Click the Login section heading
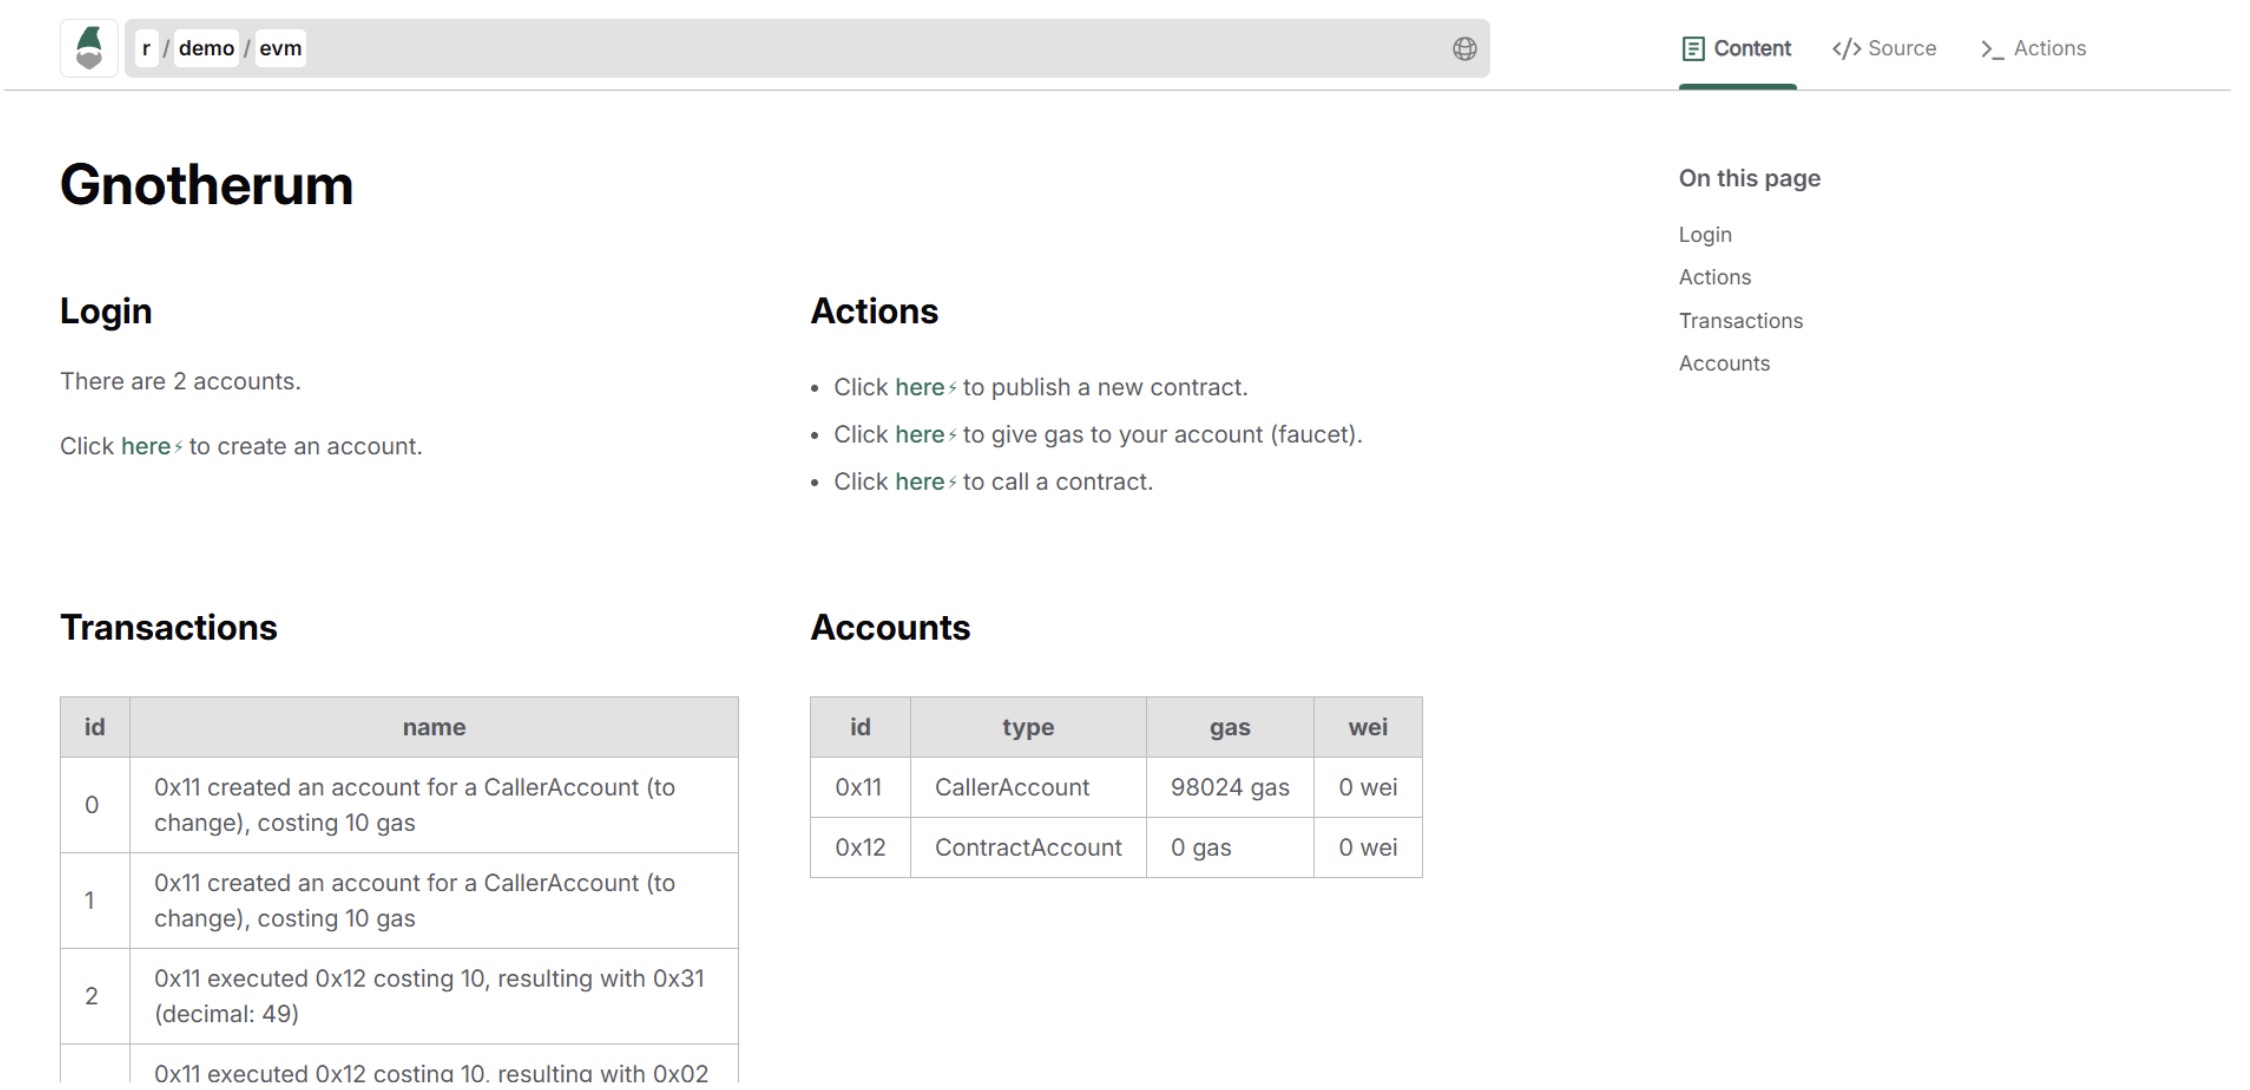 [106, 311]
